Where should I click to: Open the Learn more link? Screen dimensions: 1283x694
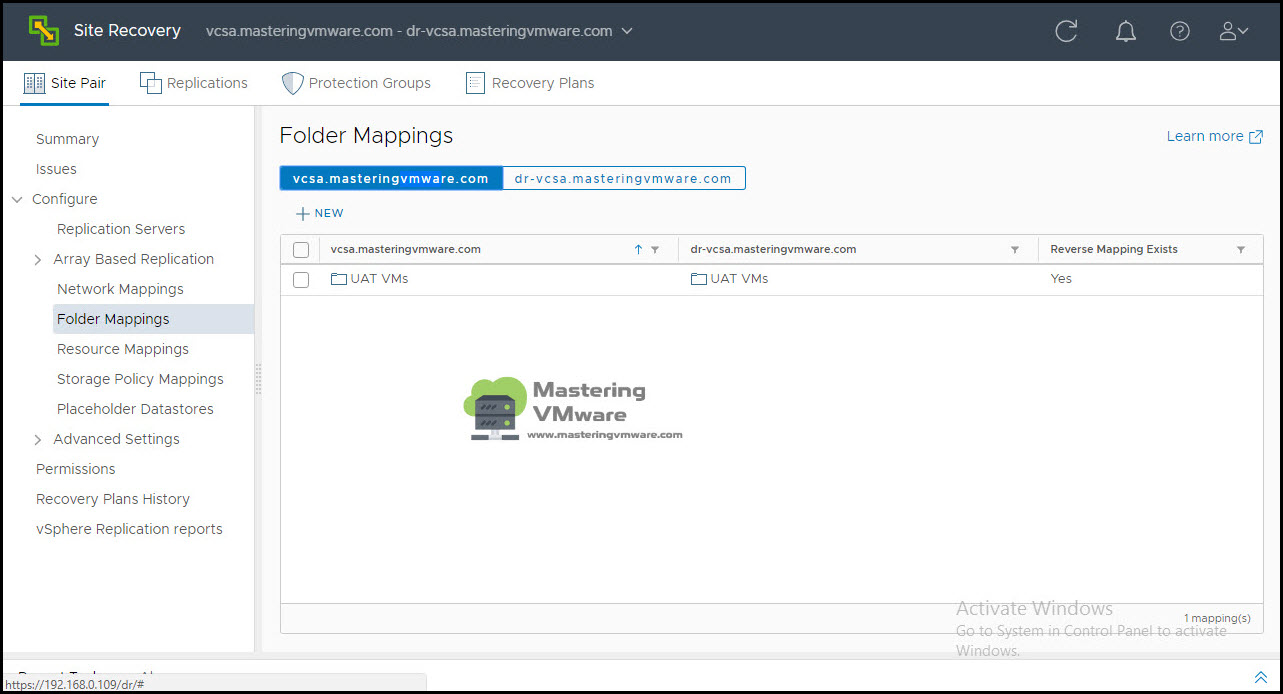pos(1214,136)
